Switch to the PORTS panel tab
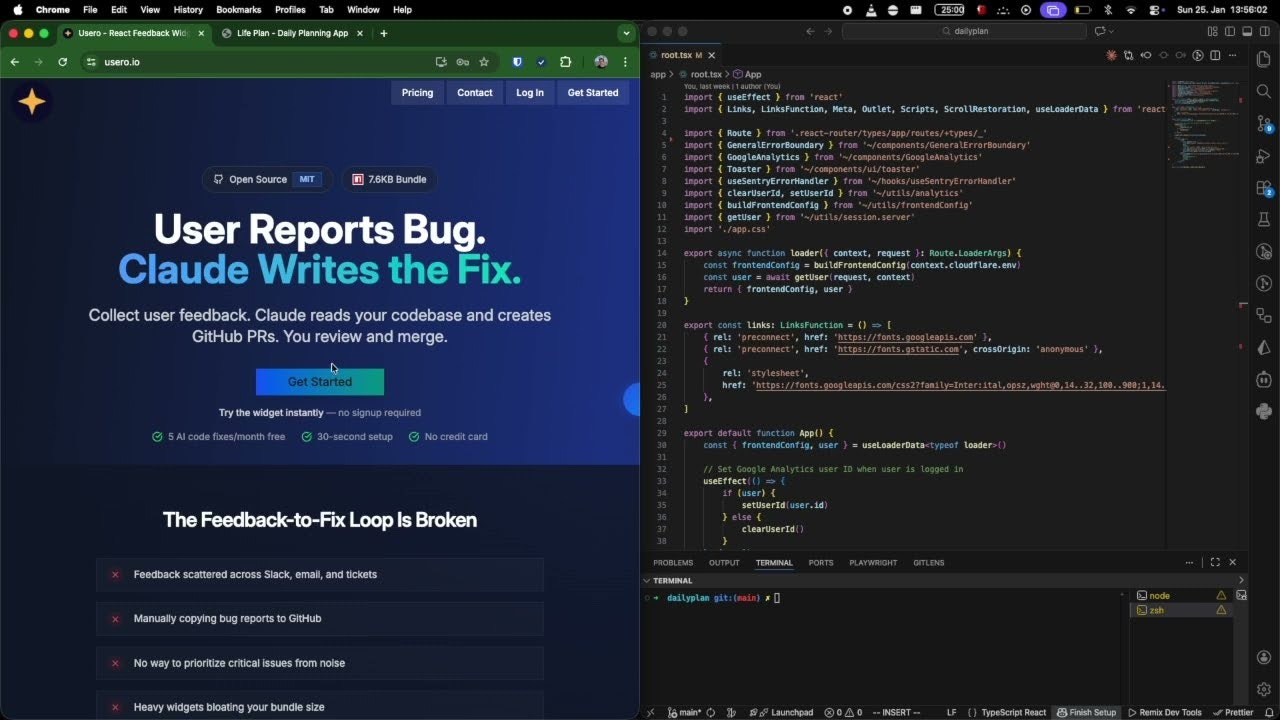 [821, 563]
